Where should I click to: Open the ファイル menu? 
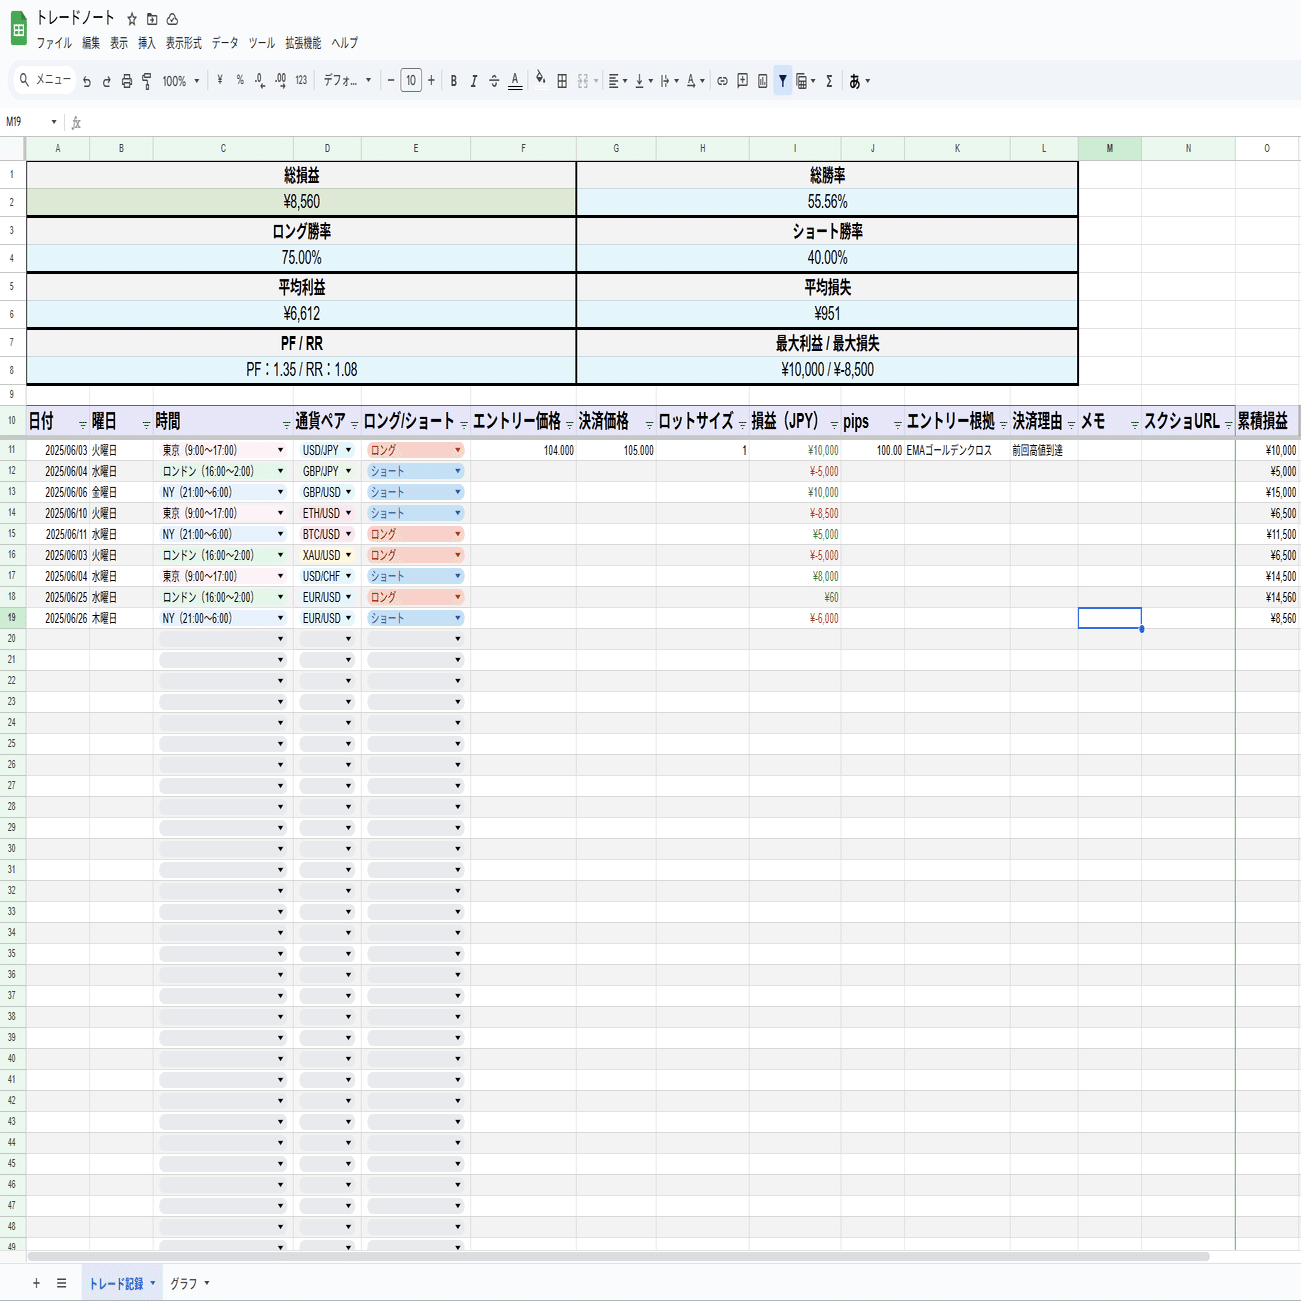54,43
